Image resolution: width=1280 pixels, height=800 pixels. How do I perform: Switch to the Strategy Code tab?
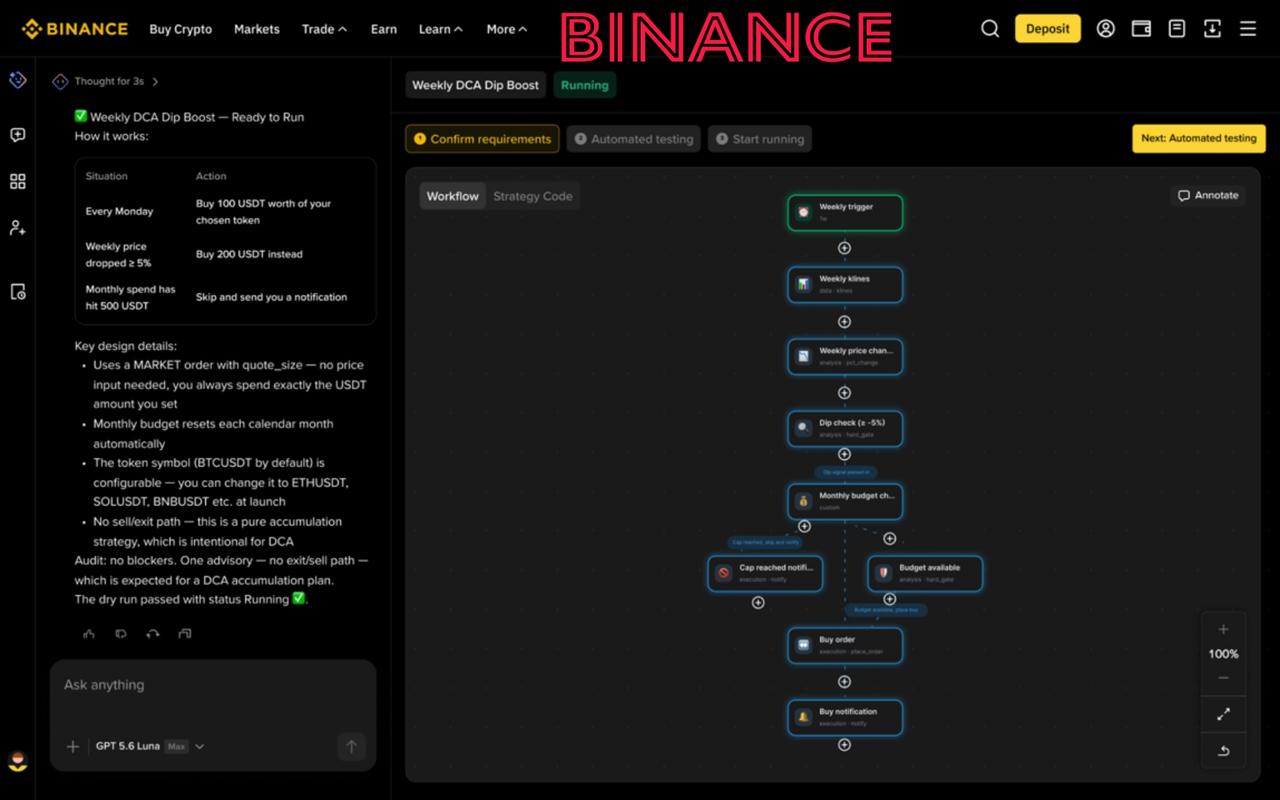pos(533,196)
